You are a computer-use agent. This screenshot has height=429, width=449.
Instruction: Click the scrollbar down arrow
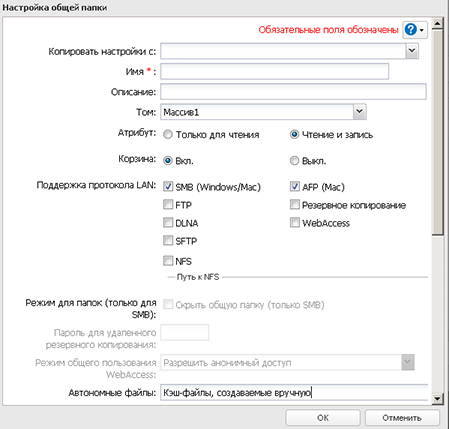click(x=437, y=398)
